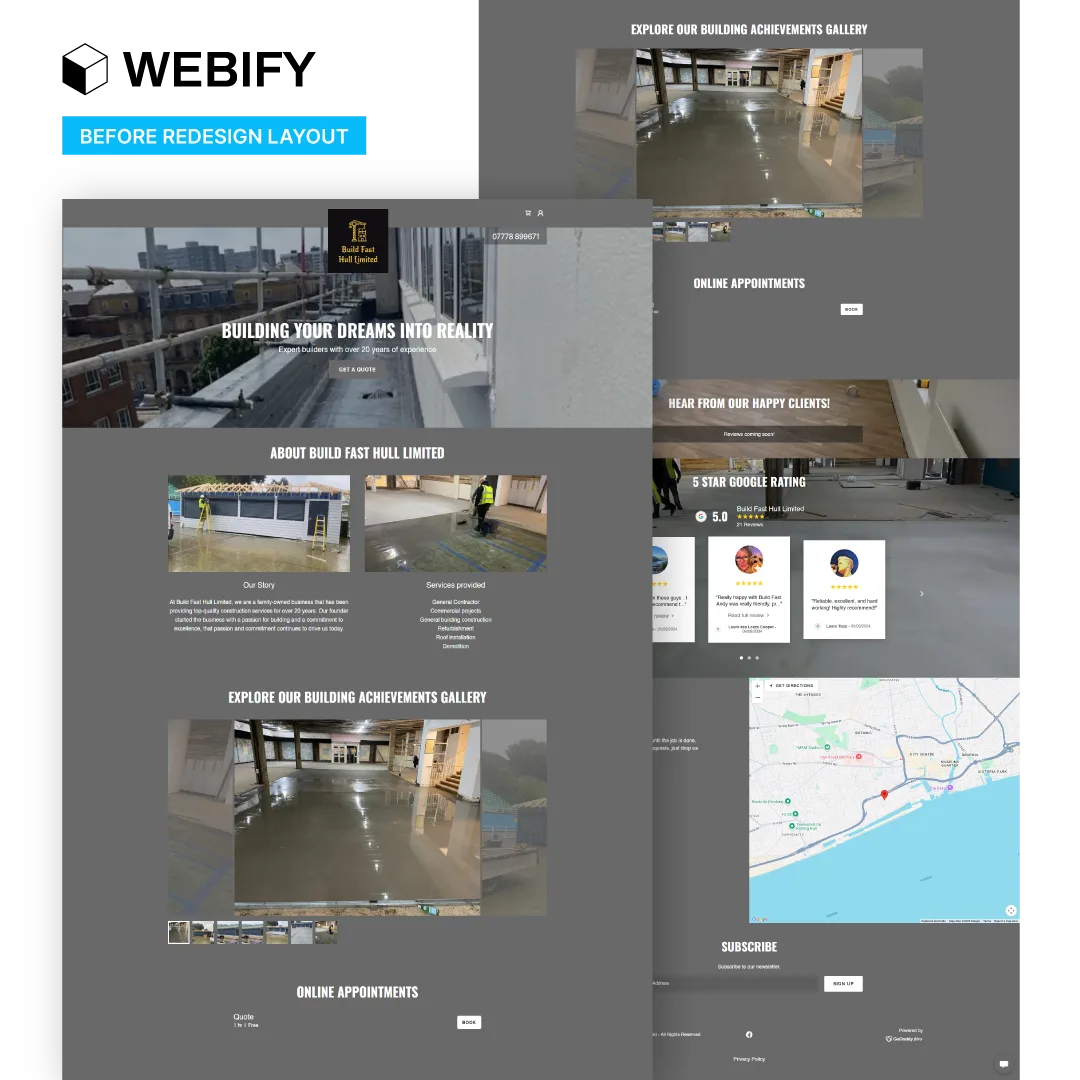Advance reviews with the right arrow
The height and width of the screenshot is (1080, 1080).
point(921,594)
